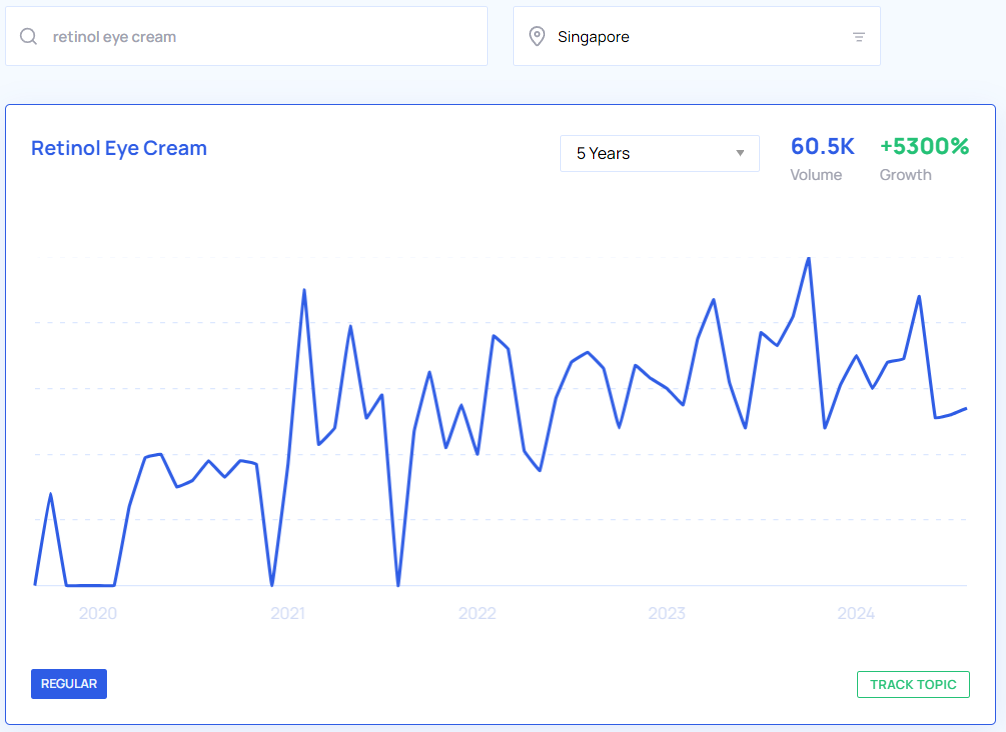Image resolution: width=1006 pixels, height=732 pixels.
Task: Click the 60.5K volume figure
Action: [822, 147]
